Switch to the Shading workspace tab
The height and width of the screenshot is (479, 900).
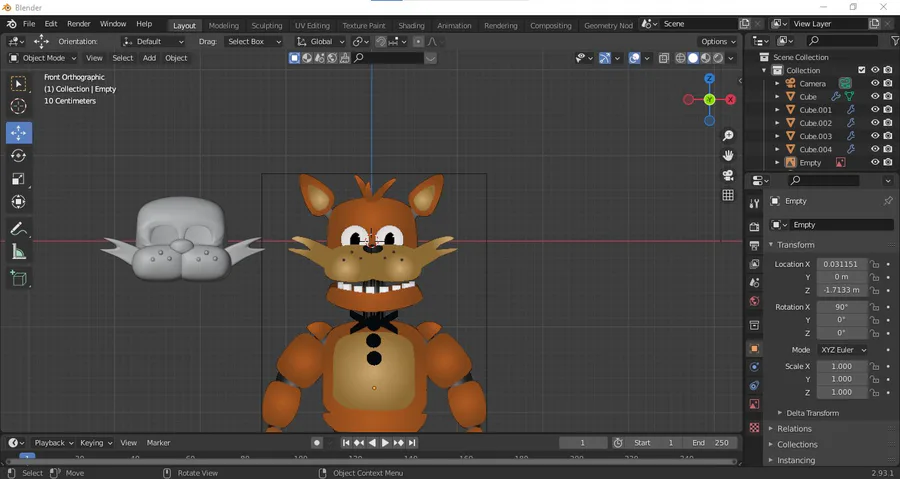coord(412,26)
